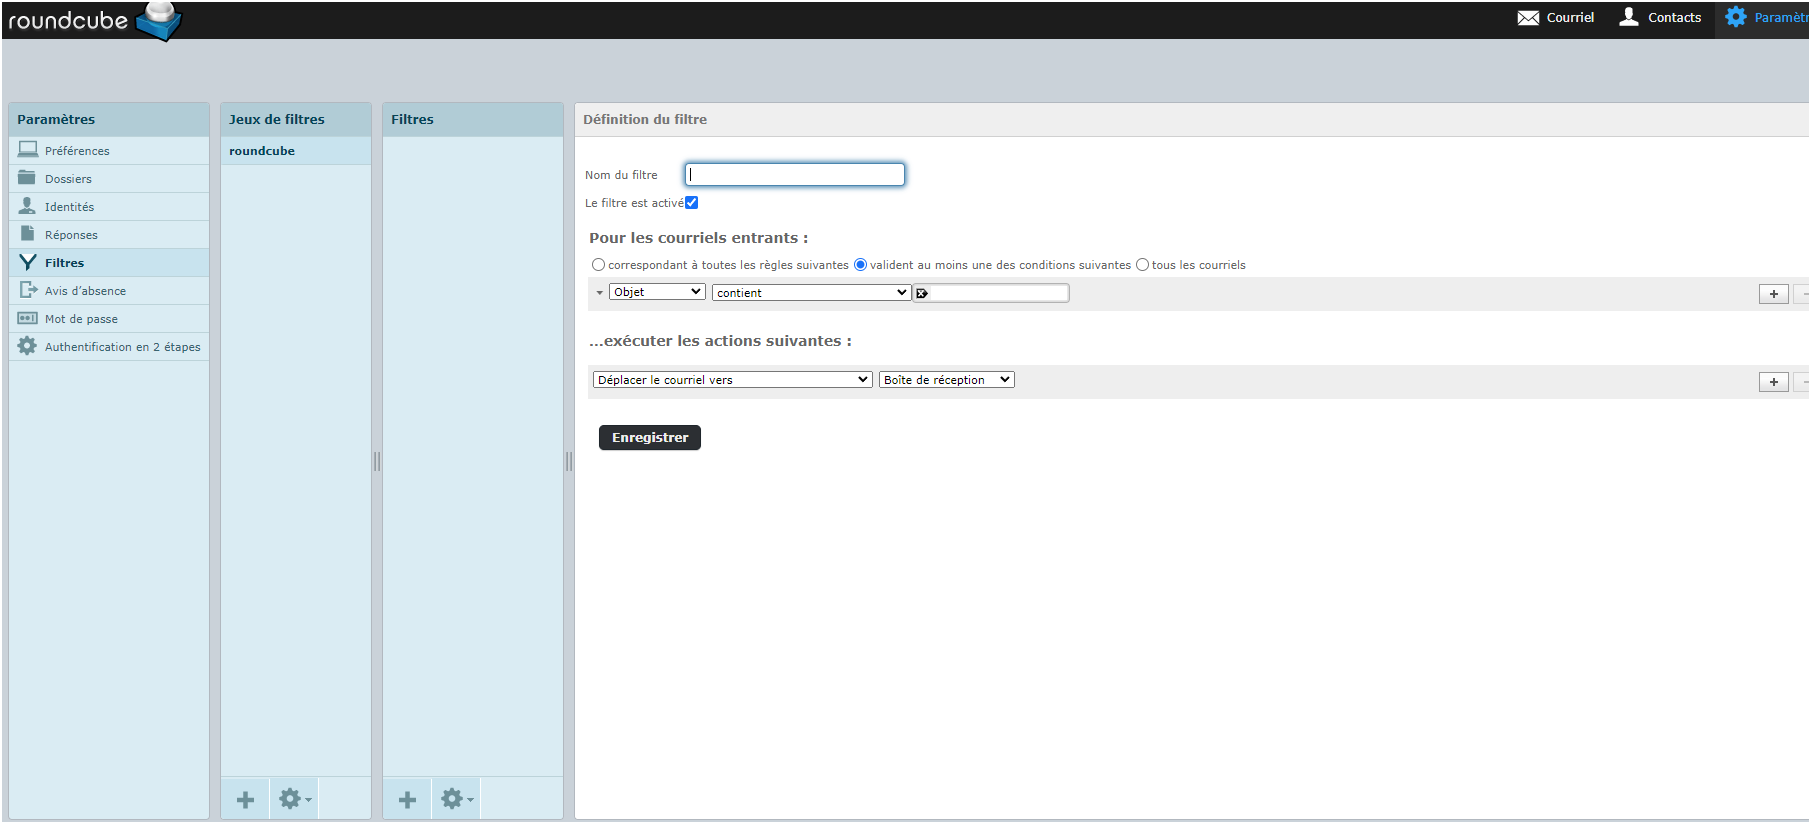Add a new rule row with plus button
The height and width of the screenshot is (824, 1811).
(1773, 294)
